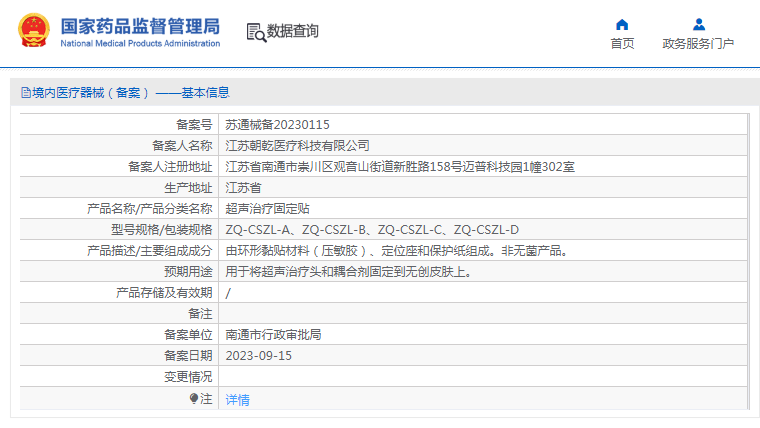Select product name 超声治疗固定贴
Screen dimensions: 760x428
268,208
